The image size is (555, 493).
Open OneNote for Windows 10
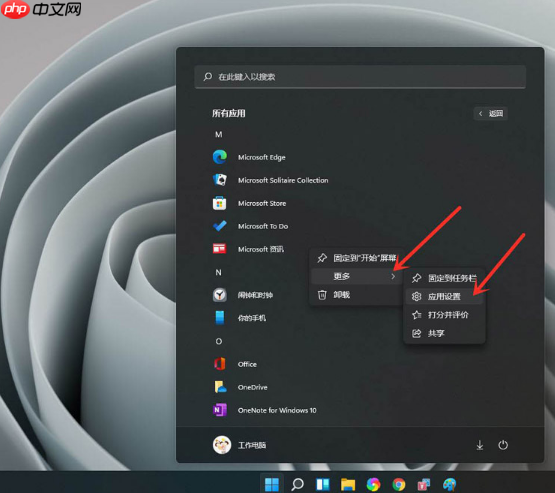pyautogui.click(x=264, y=410)
